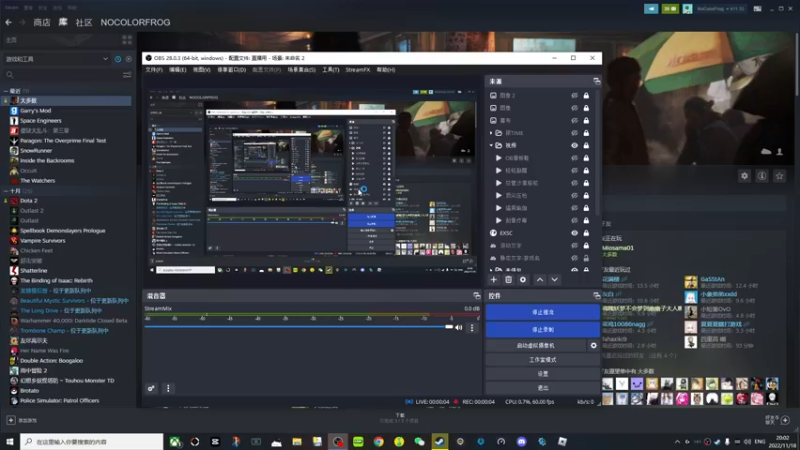Click Start Virtual Camera button
This screenshot has height=450, width=800.
[536, 345]
